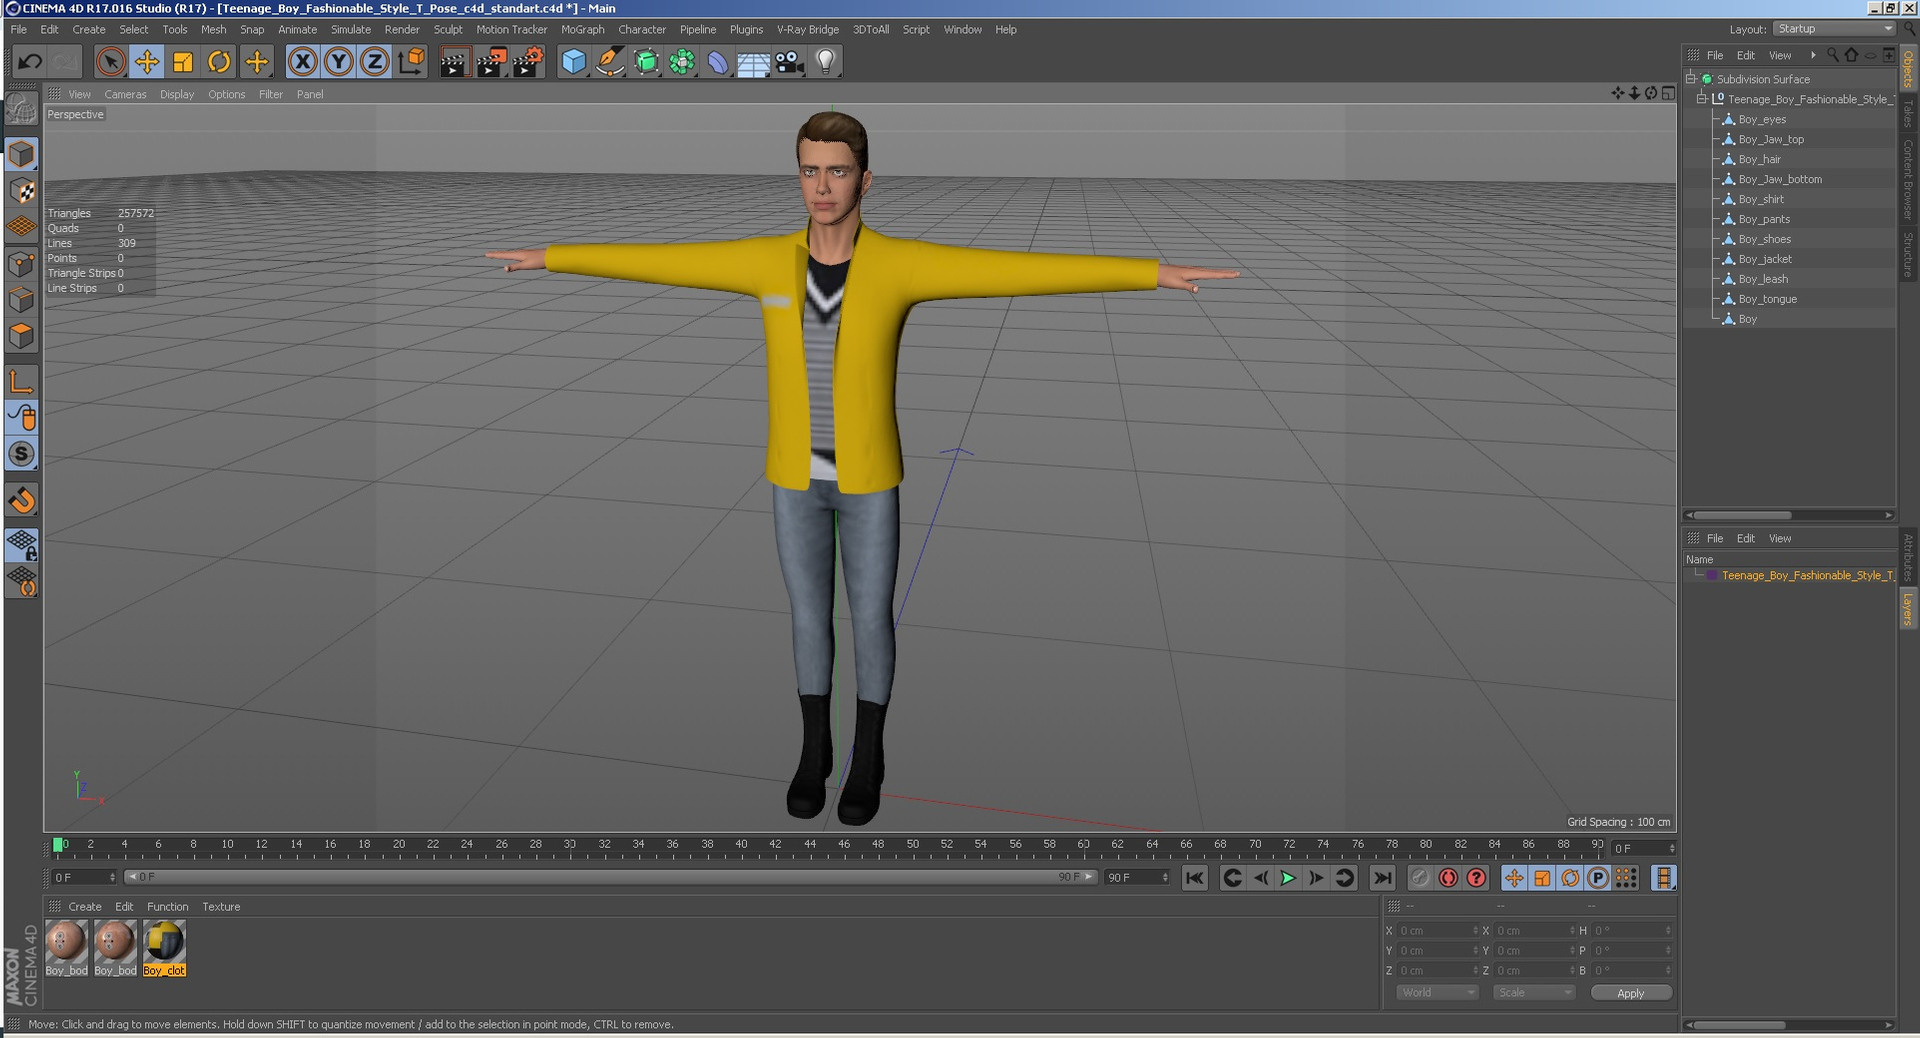Click the Apply button
Image resolution: width=1920 pixels, height=1038 pixels.
pyautogui.click(x=1630, y=993)
